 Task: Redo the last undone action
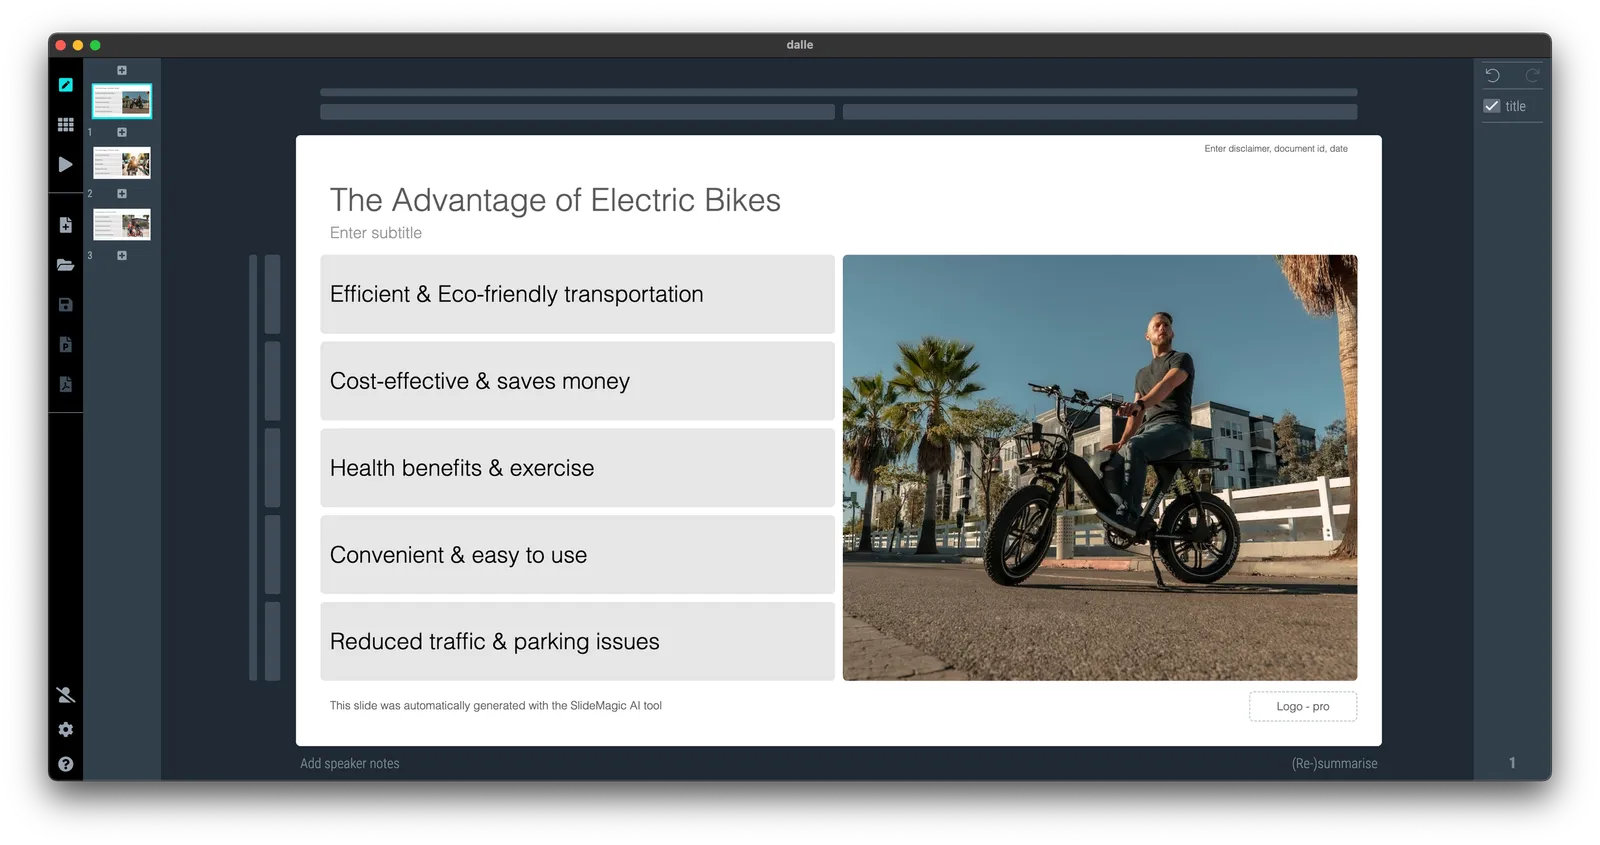[x=1532, y=75]
